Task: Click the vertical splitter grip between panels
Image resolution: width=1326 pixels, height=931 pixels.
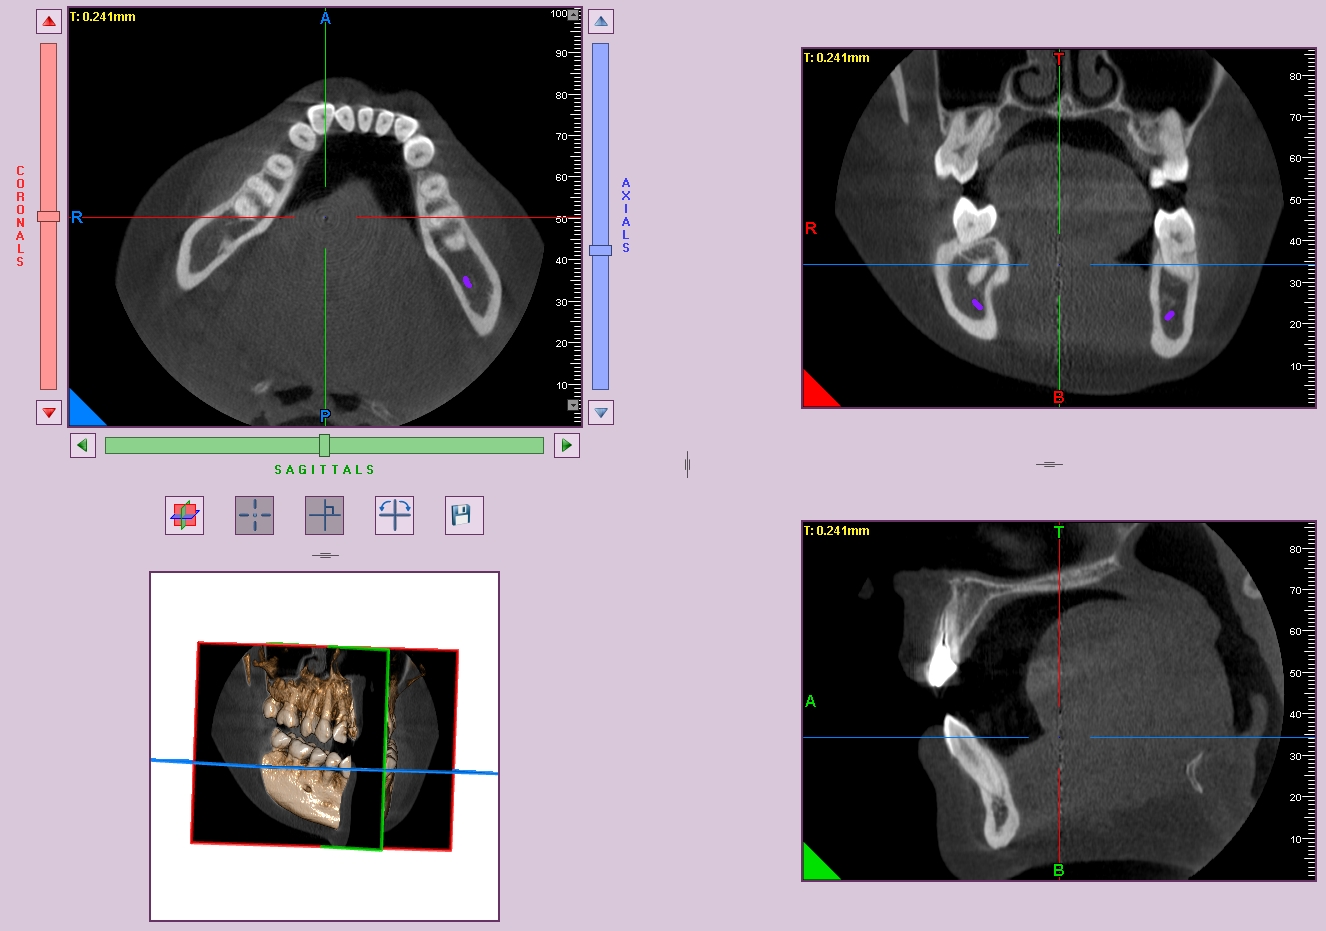Action: point(687,464)
